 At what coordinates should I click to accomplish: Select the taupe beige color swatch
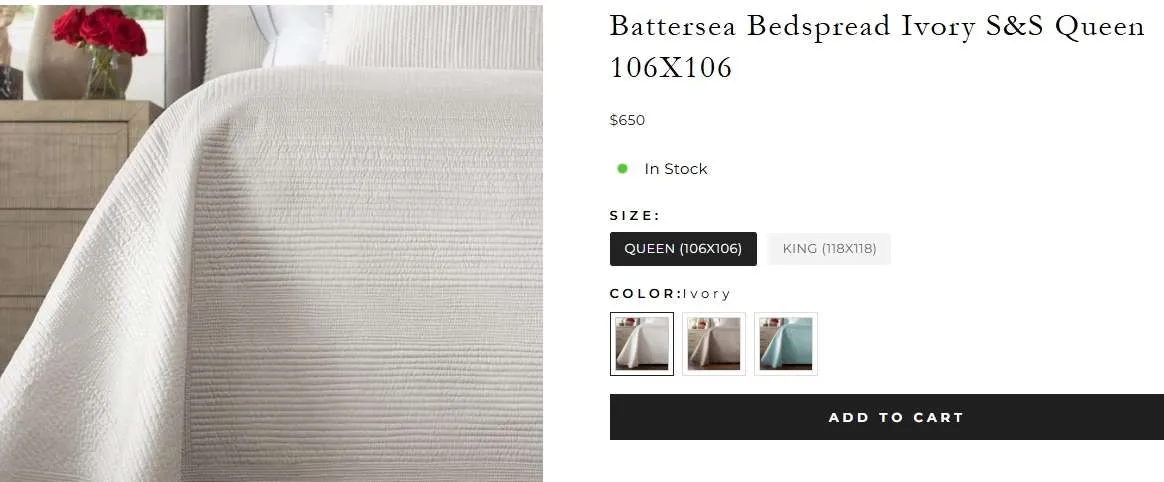click(713, 344)
